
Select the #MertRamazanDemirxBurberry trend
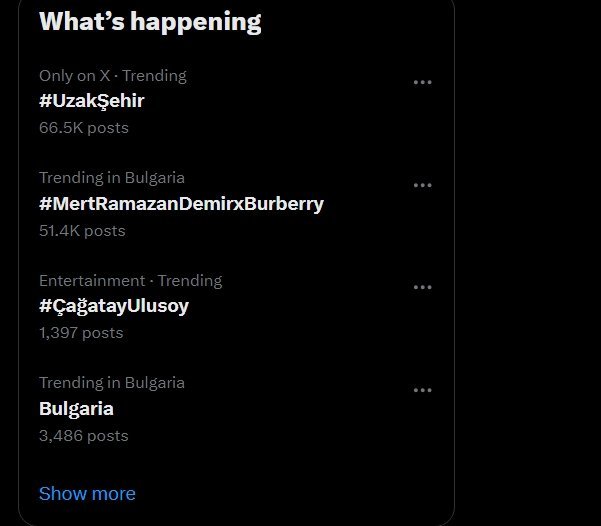tap(181, 204)
